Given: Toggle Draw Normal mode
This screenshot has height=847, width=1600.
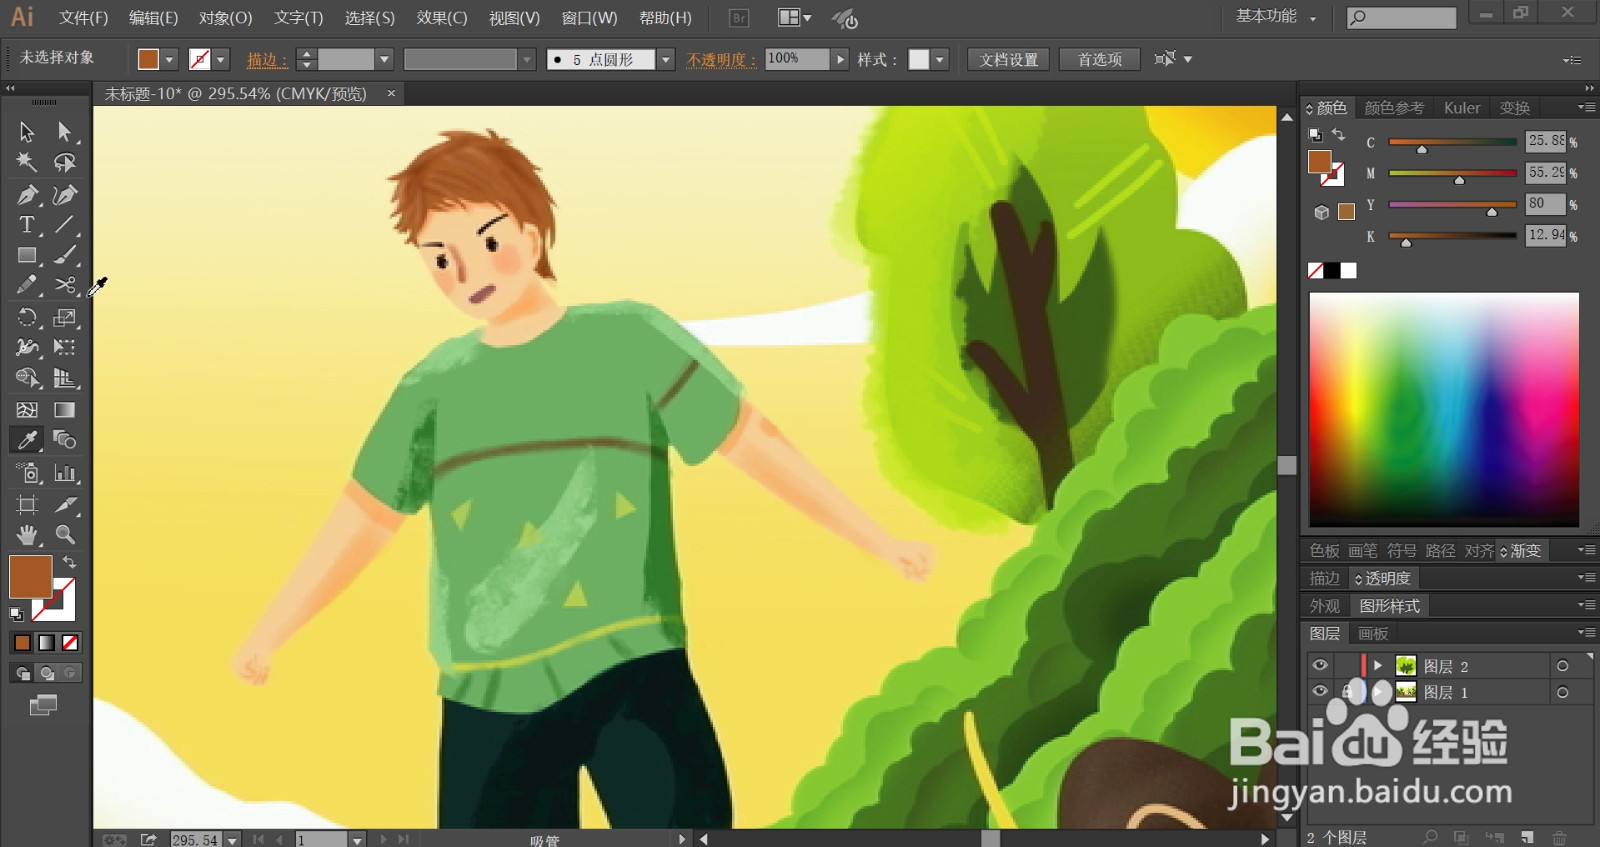Looking at the screenshot, I should point(22,673).
